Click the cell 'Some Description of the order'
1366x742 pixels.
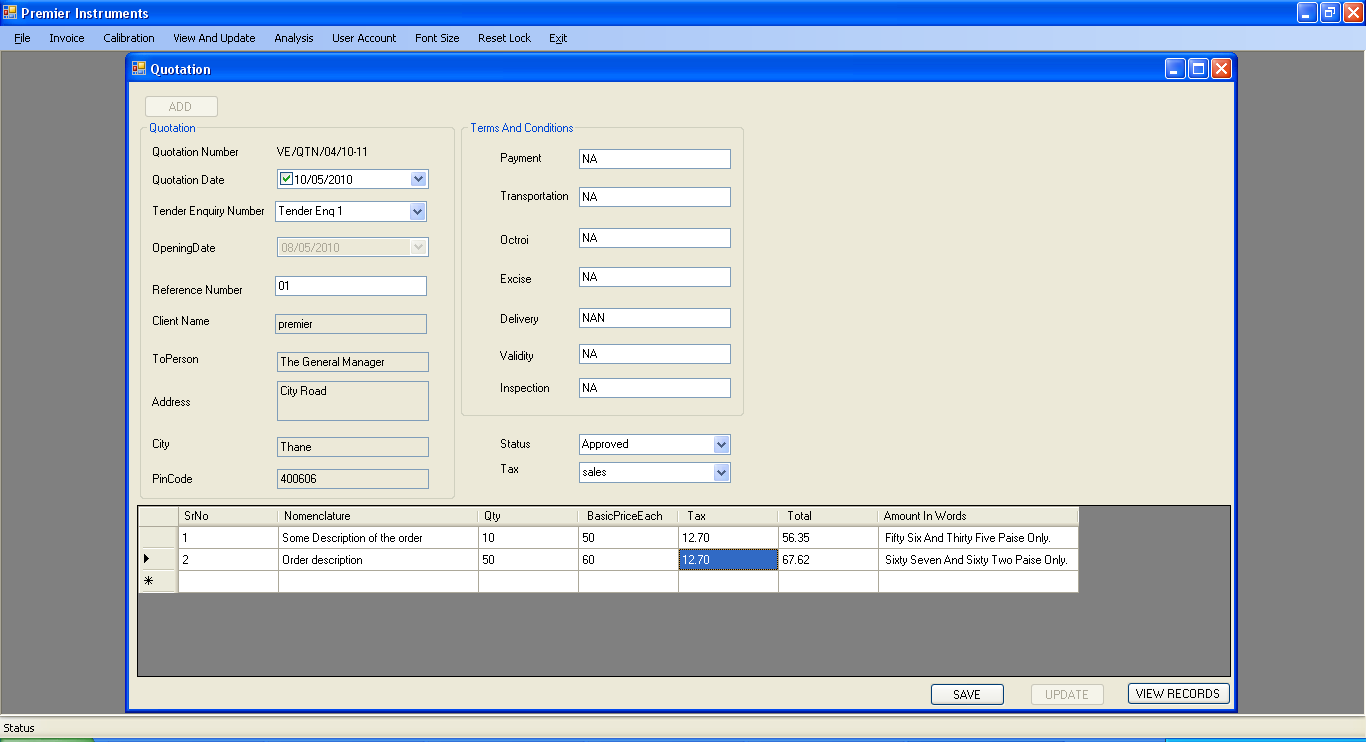pos(378,538)
